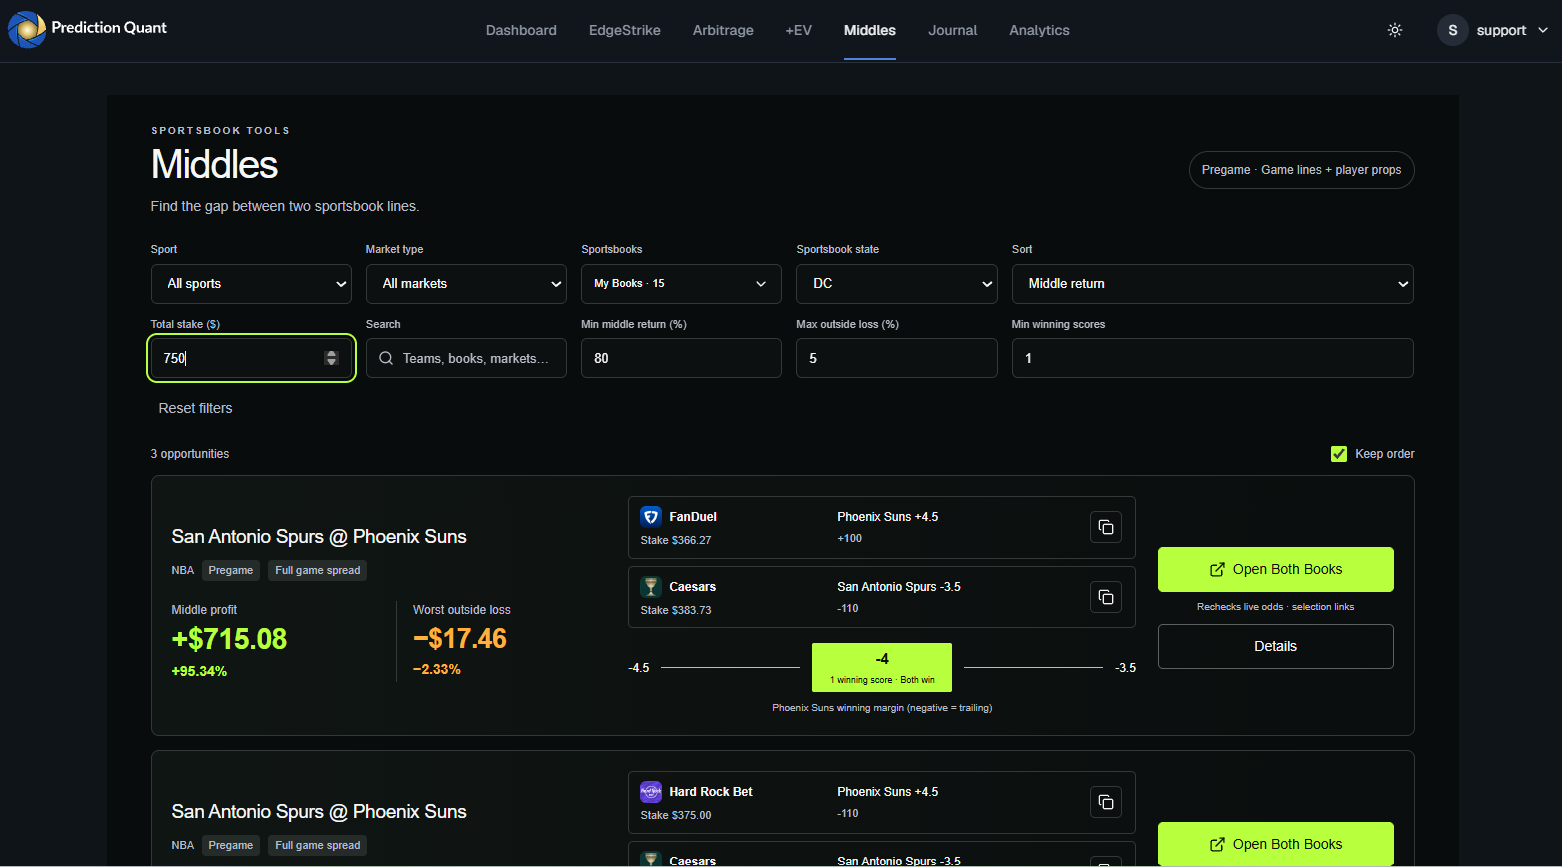
Task: Toggle the light/dark theme sun icon
Action: click(x=1395, y=30)
